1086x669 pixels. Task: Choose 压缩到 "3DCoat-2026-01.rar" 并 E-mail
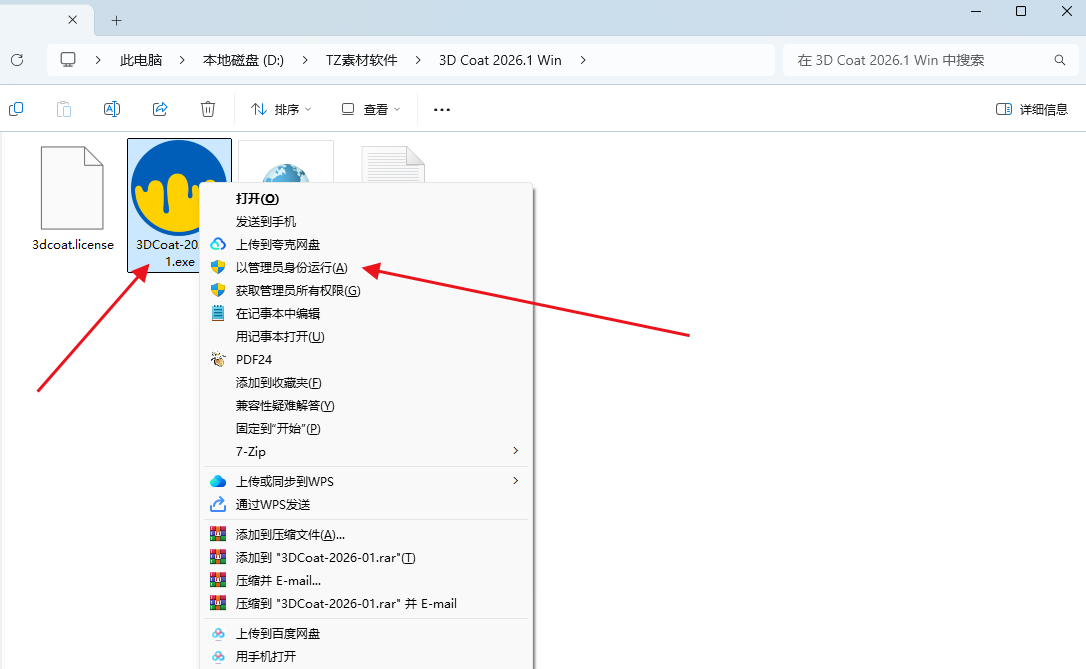pos(367,603)
